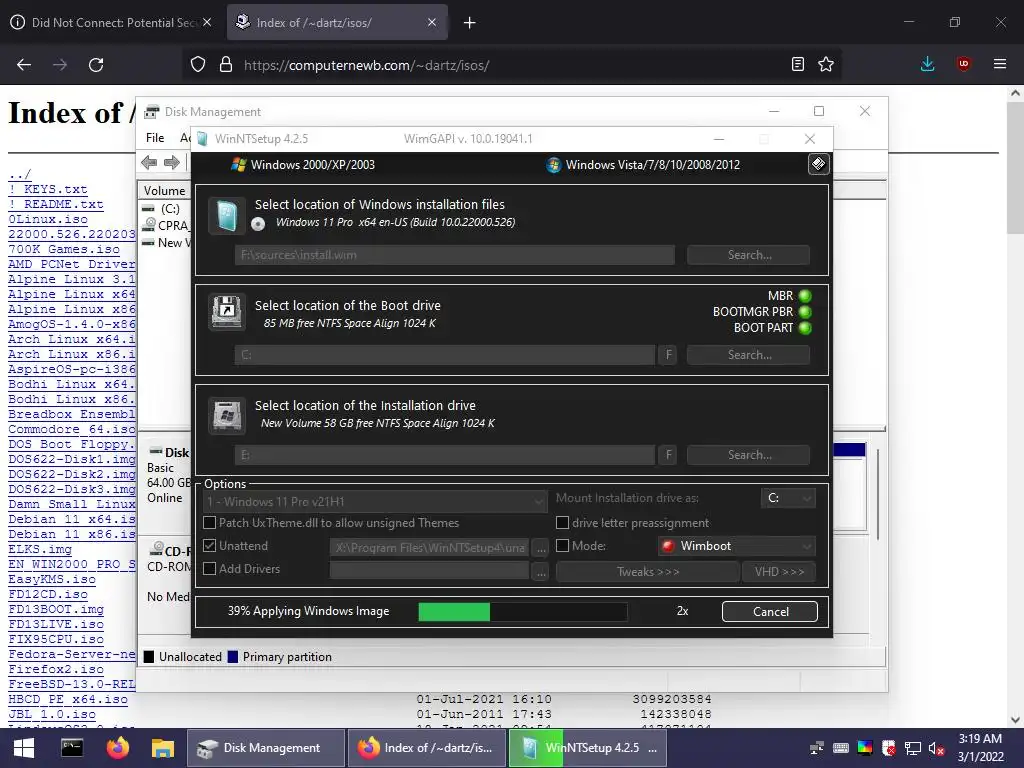Image resolution: width=1024 pixels, height=768 pixels.
Task: Open Windows Start menu
Action: (24, 748)
